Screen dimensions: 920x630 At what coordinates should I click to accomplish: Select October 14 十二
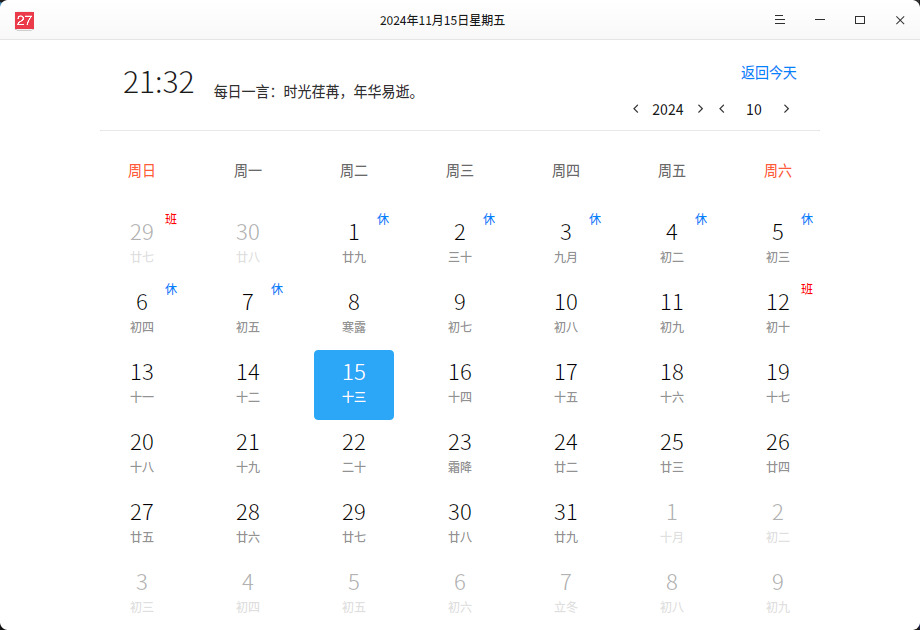pos(248,385)
